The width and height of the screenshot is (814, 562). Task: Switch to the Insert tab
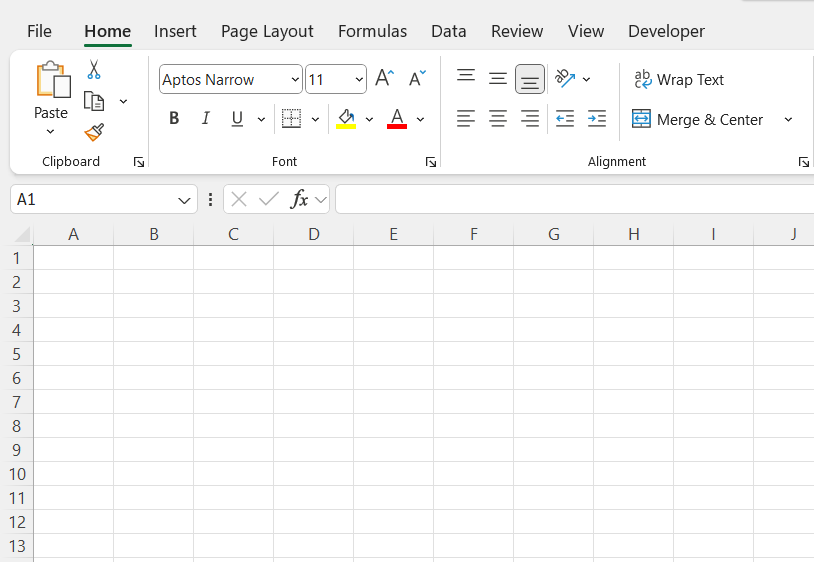click(x=175, y=31)
